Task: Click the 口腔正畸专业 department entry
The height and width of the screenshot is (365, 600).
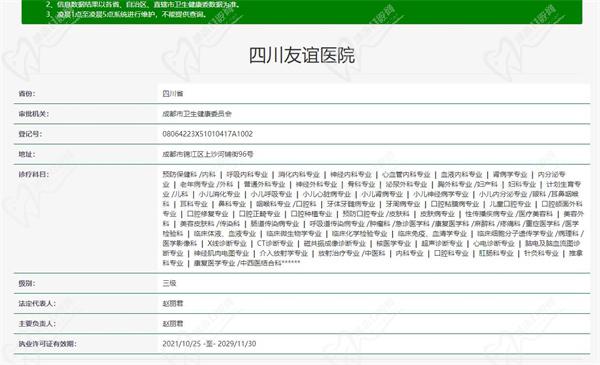Action: (259, 214)
